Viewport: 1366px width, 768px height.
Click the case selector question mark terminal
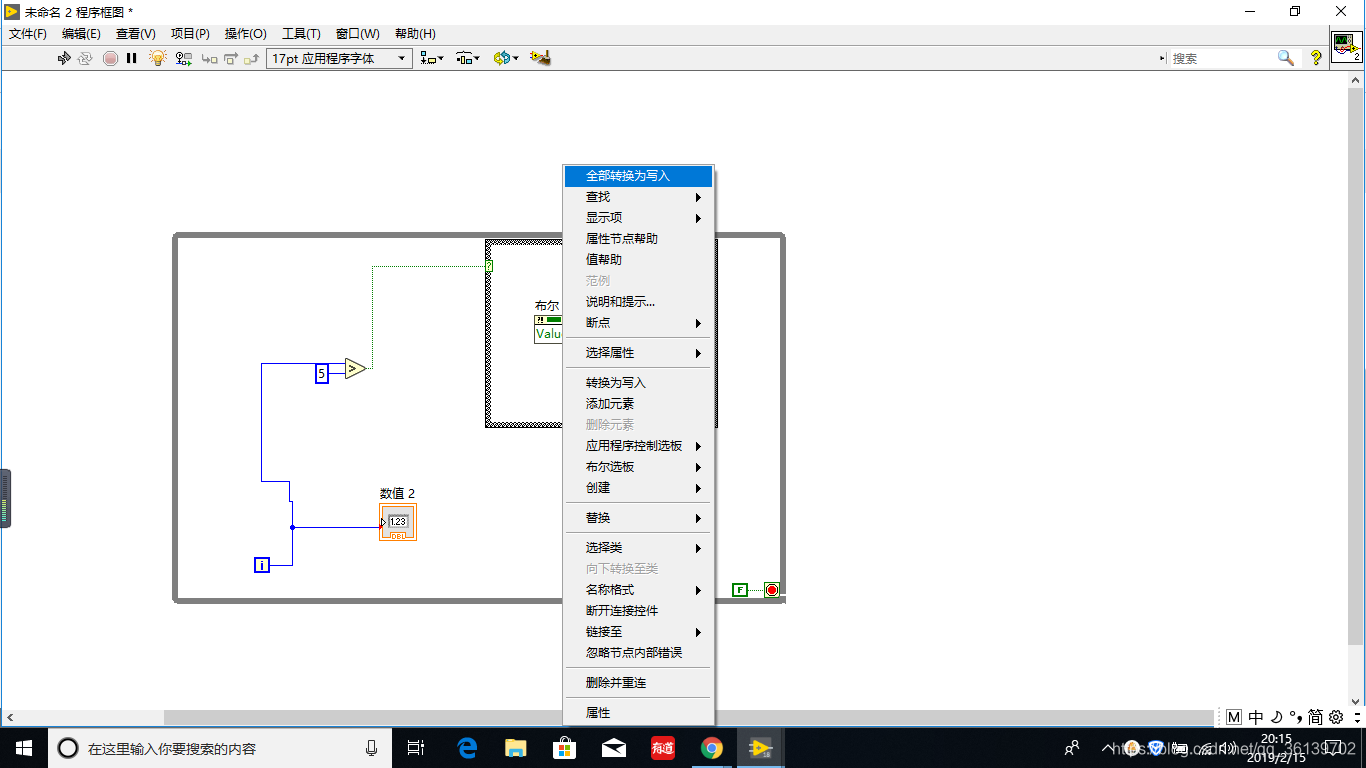(489, 266)
